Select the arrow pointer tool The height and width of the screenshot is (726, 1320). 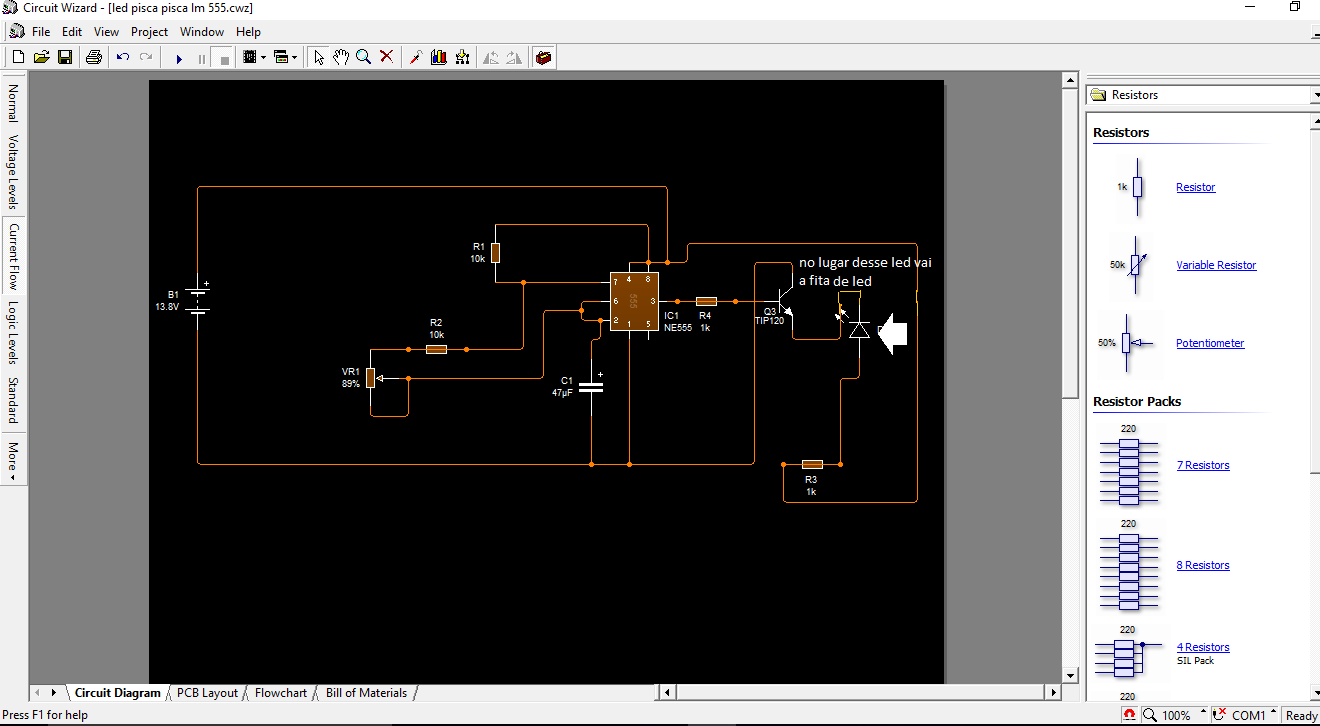tap(319, 57)
